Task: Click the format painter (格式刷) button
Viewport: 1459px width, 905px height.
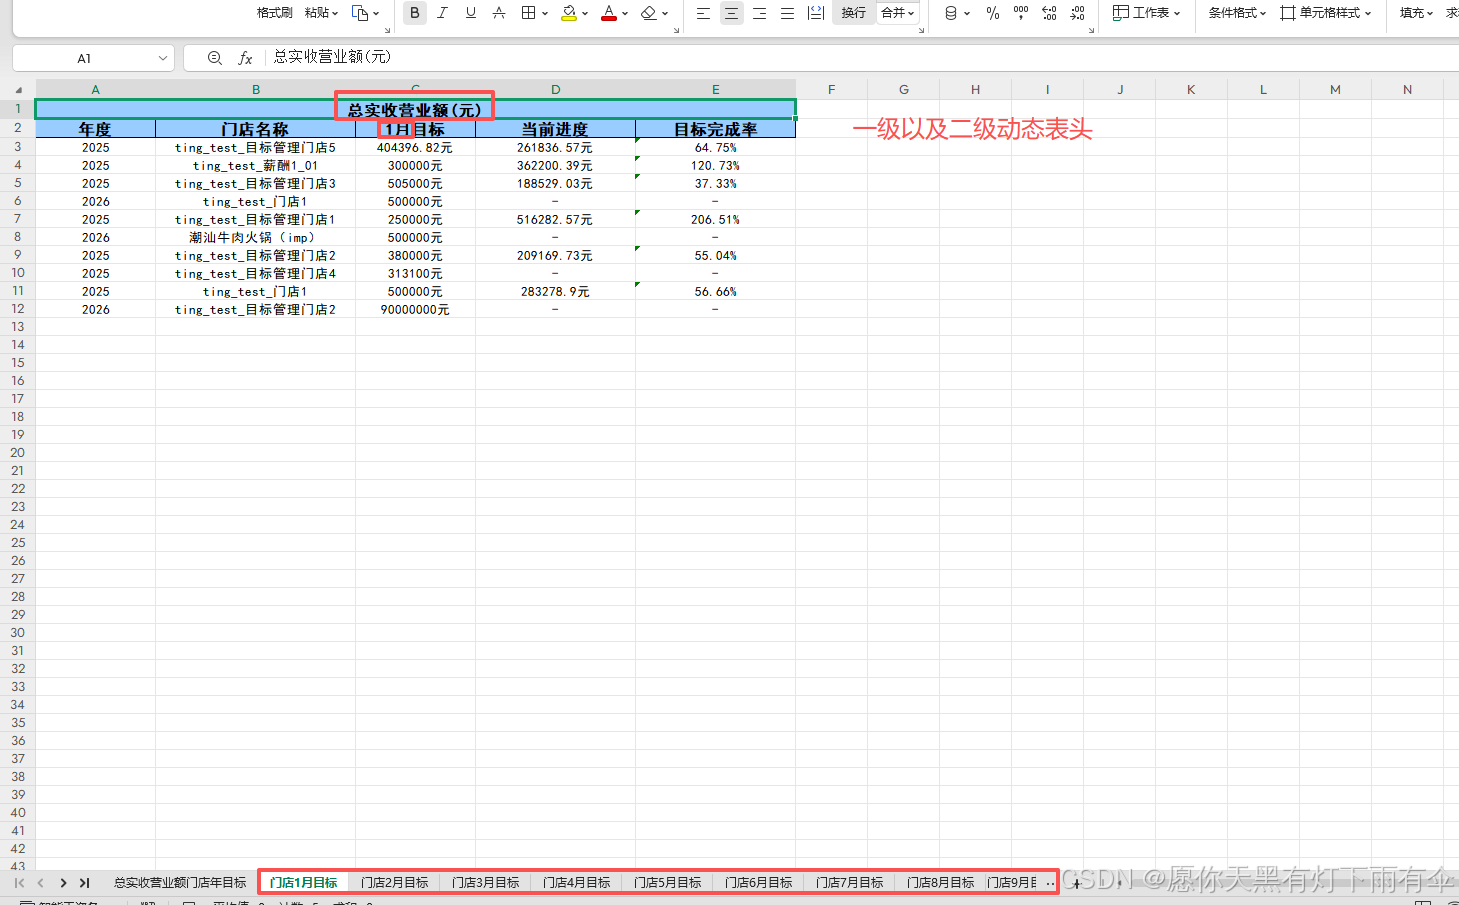Action: click(x=274, y=13)
